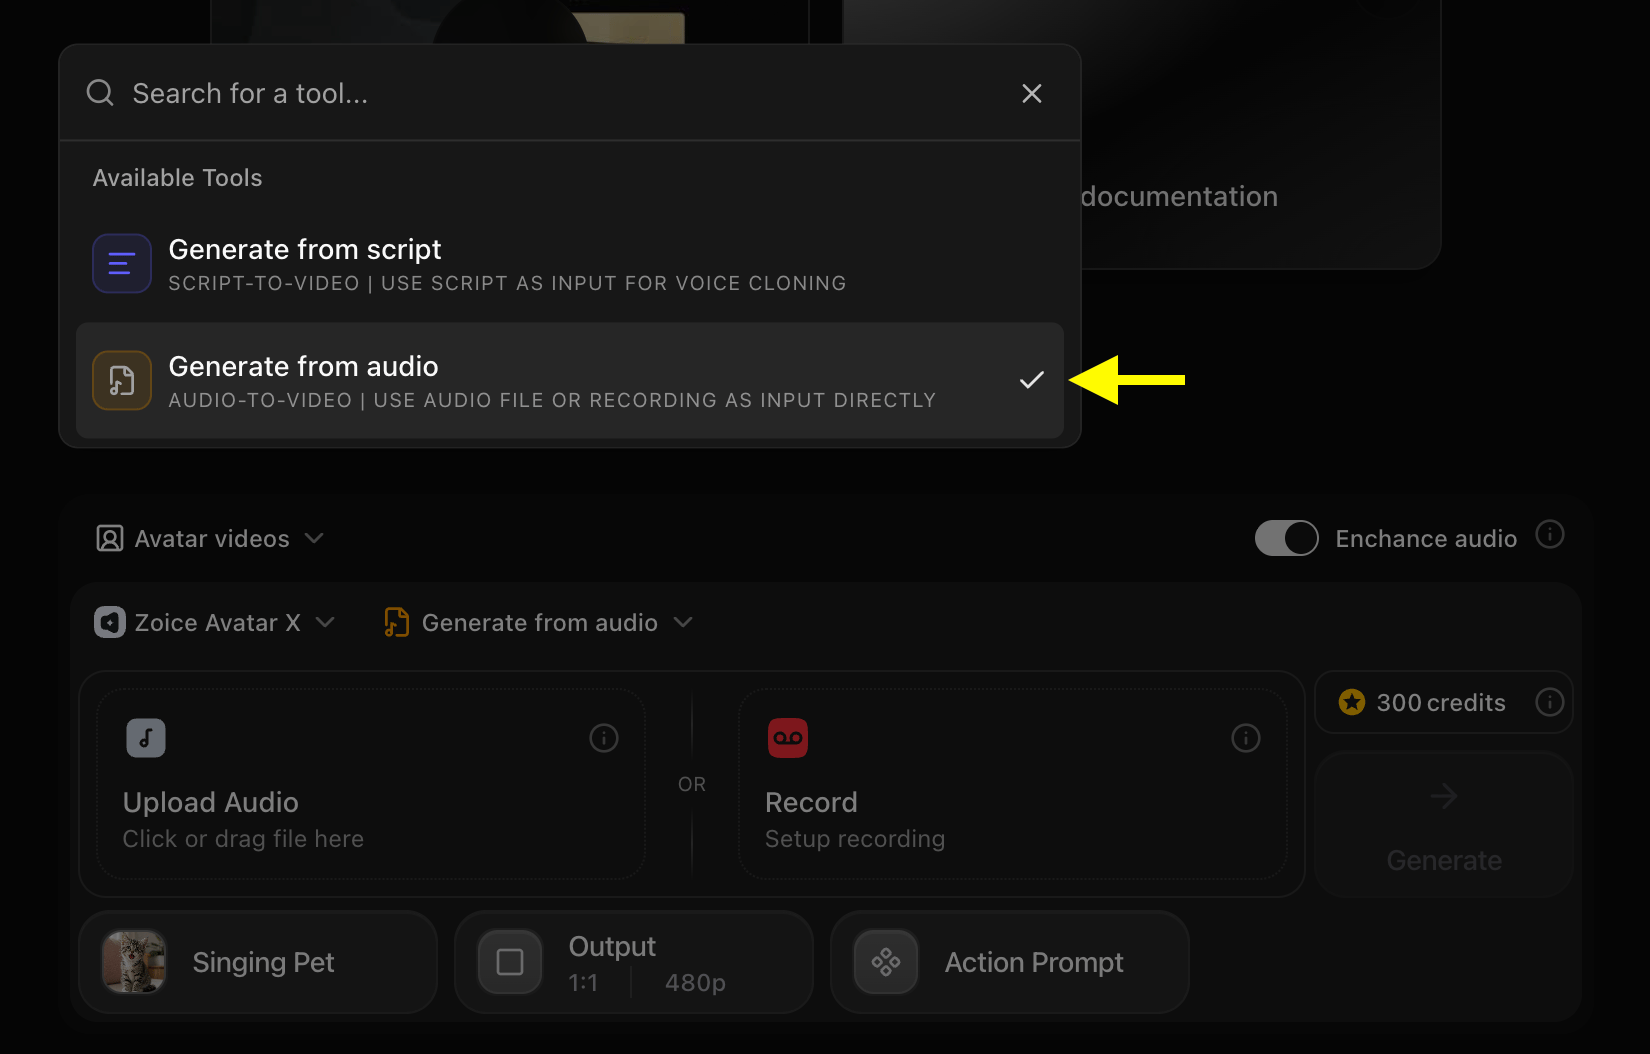The width and height of the screenshot is (1650, 1054).
Task: Click the 300 credits badge
Action: (x=1444, y=702)
